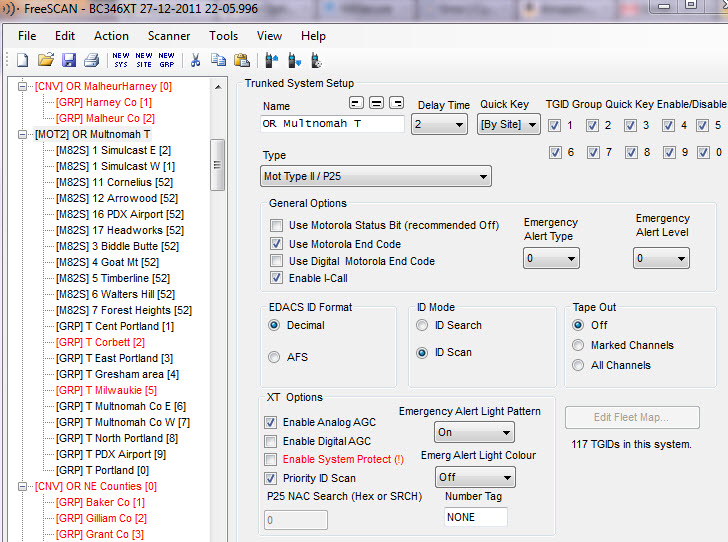Select Marked Channels tape out
Viewport: 728px width, 542px height.
click(578, 345)
